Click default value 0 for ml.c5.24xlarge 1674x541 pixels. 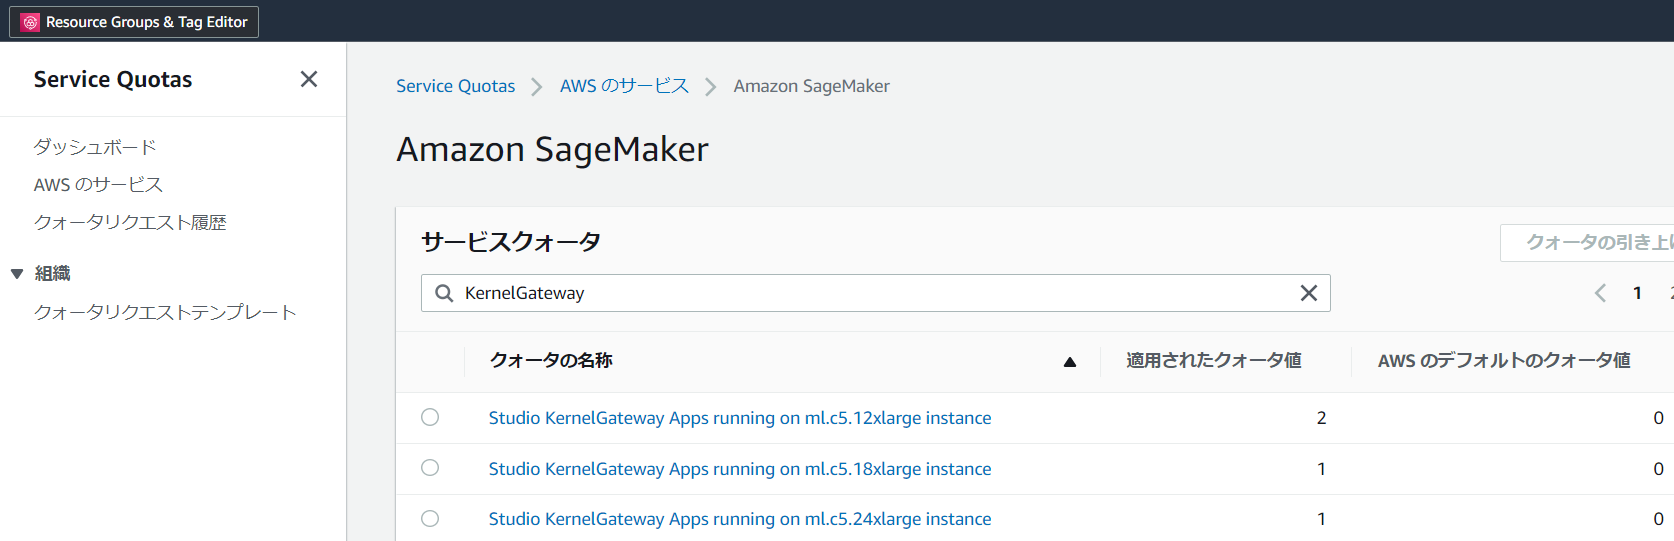[x=1658, y=519]
